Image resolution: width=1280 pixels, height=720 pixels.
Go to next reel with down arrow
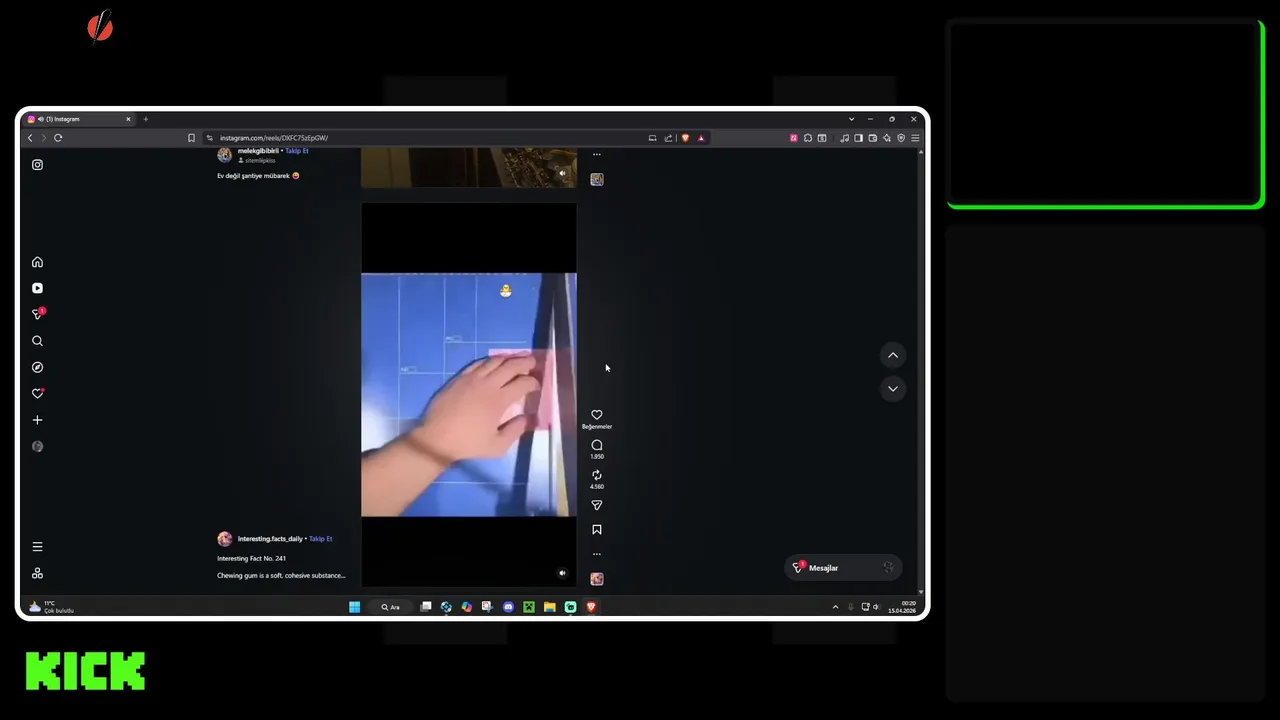[x=893, y=388]
